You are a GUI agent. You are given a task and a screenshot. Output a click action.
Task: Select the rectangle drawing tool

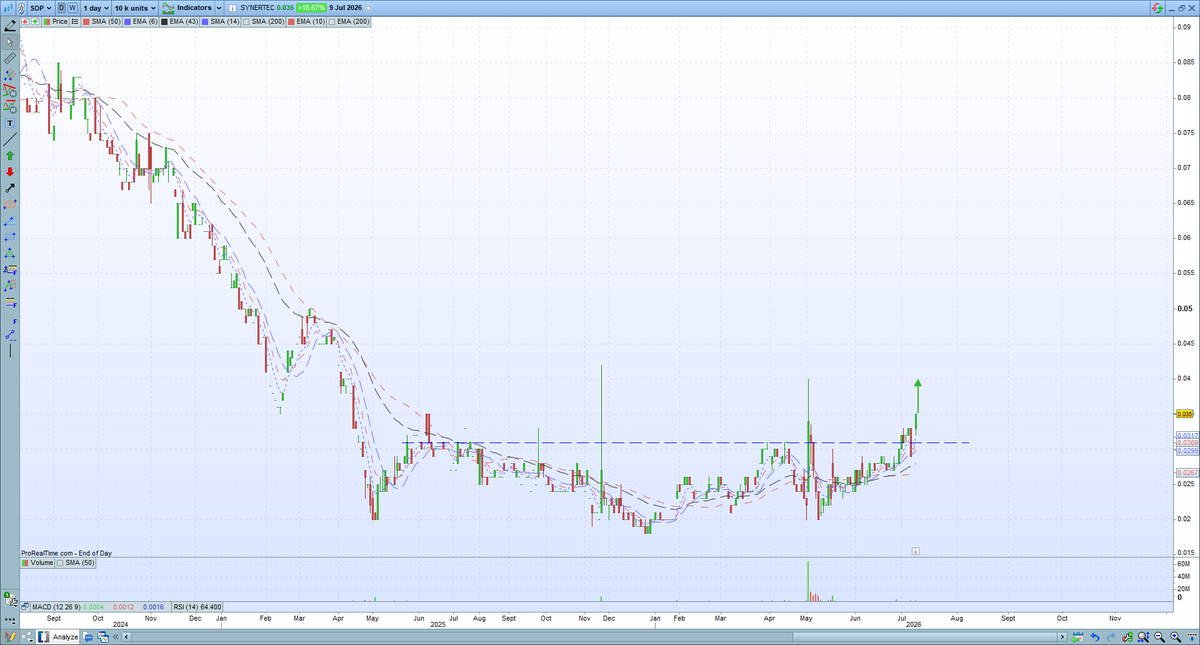pos(10,236)
